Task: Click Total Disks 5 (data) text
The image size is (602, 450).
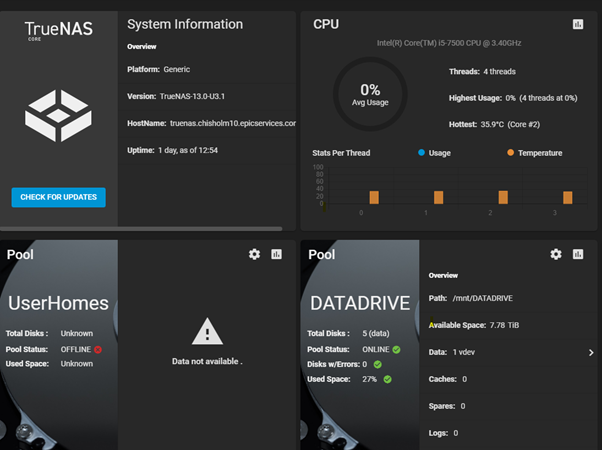Action: coord(348,333)
